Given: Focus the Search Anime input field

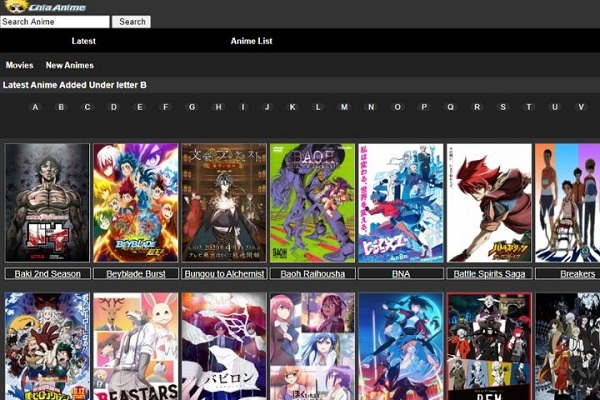Looking at the screenshot, I should point(55,22).
